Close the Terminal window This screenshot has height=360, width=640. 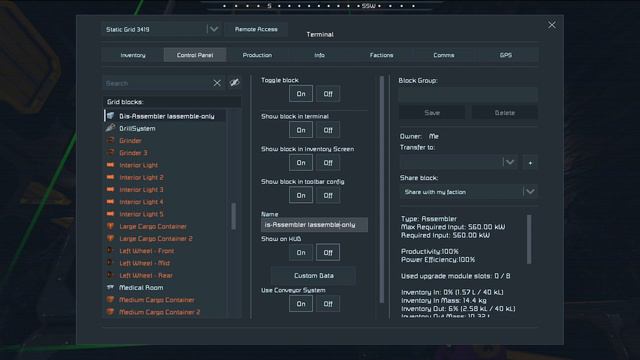tap(552, 25)
